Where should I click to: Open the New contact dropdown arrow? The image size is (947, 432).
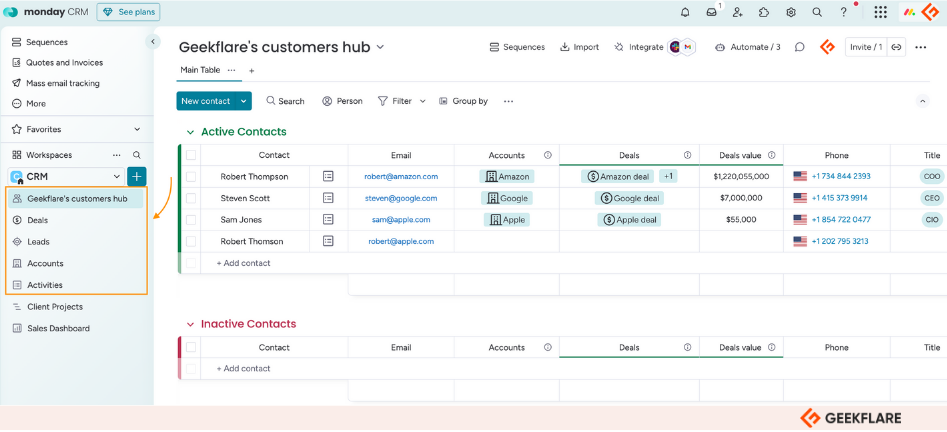tap(243, 102)
